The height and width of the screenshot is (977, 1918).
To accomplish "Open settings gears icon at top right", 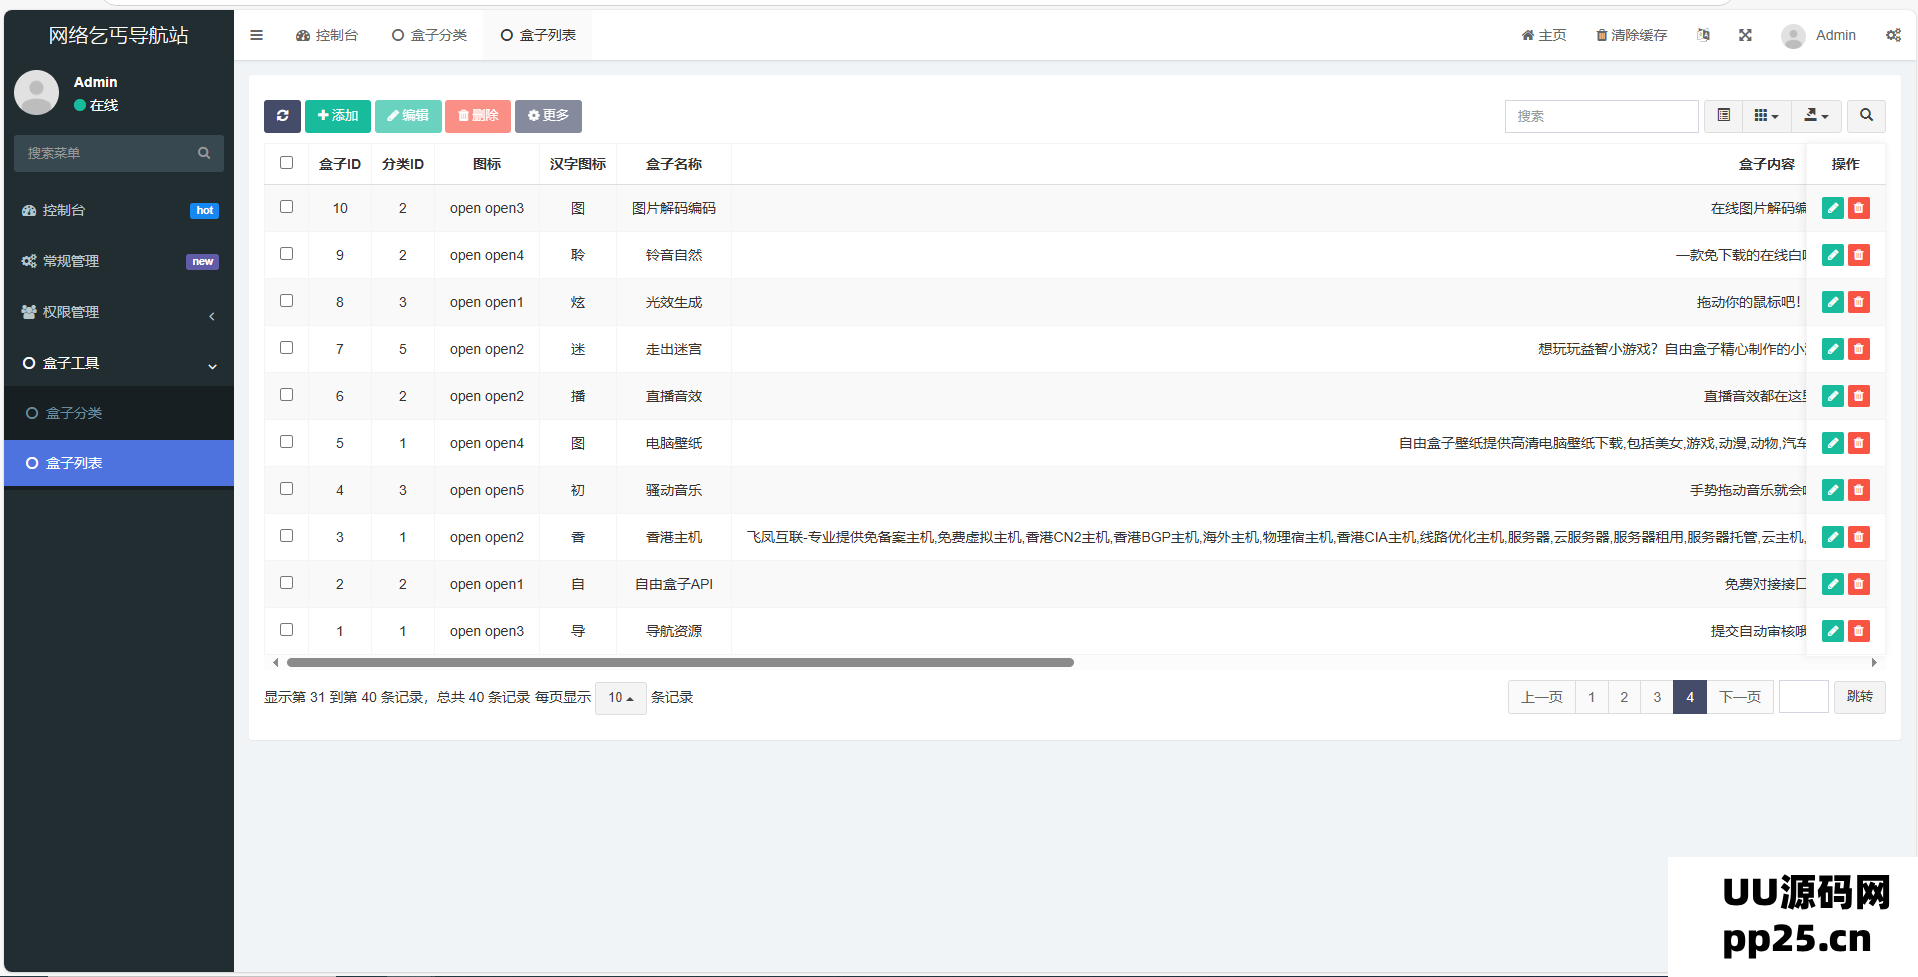I will pos(1893,35).
